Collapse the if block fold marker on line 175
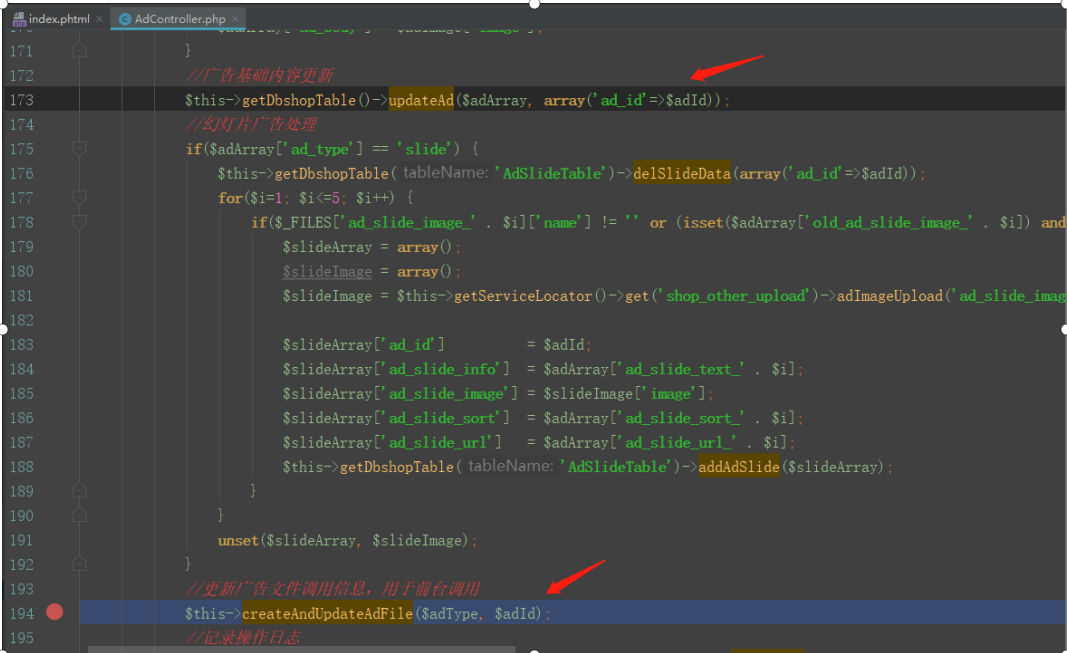This screenshot has height=653, width=1067. tap(79, 148)
